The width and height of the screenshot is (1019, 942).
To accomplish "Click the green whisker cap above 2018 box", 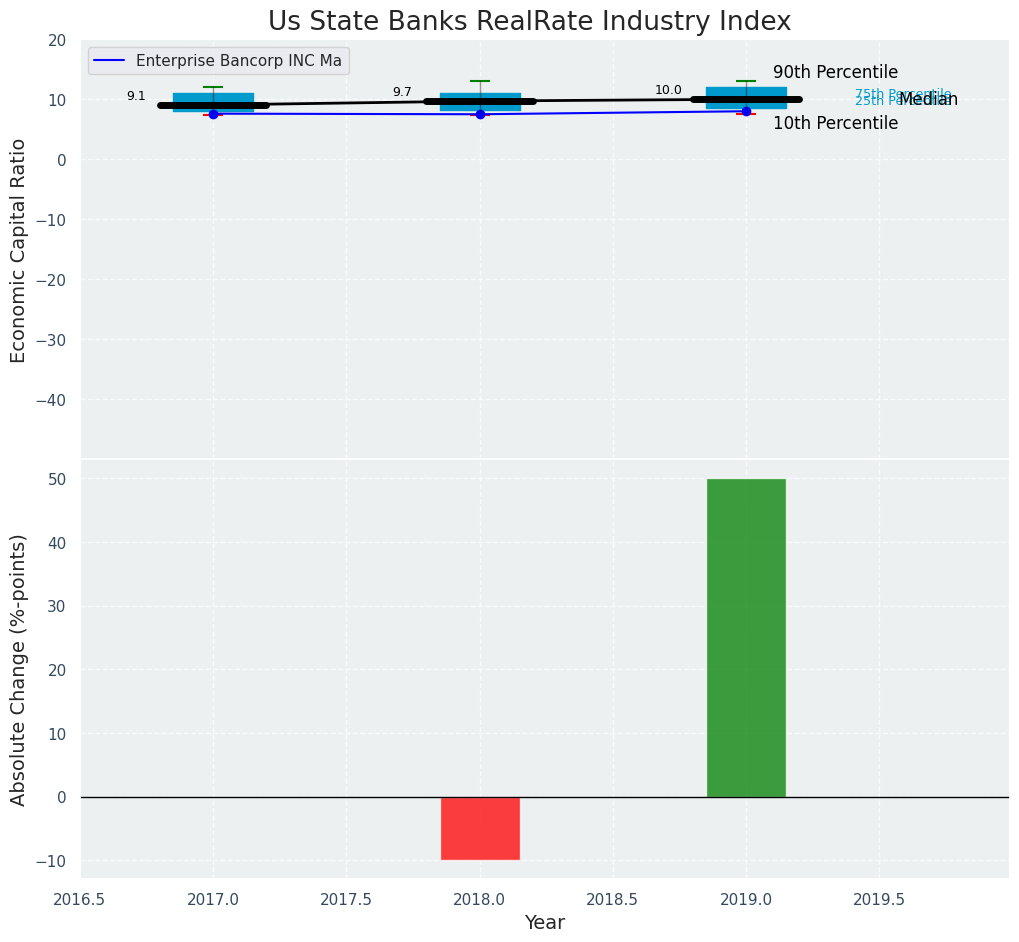I will 480,81.
